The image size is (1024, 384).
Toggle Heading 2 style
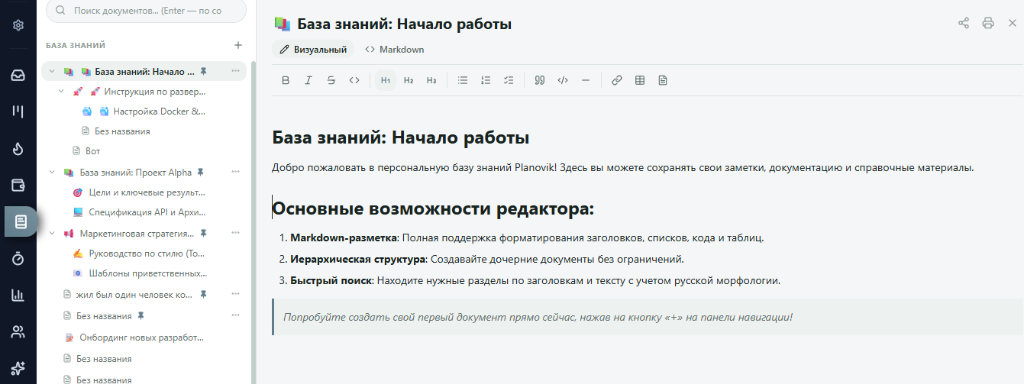point(408,80)
